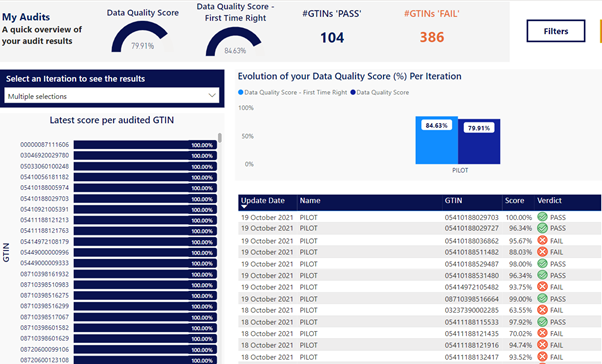The width and height of the screenshot is (602, 364).
Task: Click the First Time Right 84.63% gauge
Action: 235,42
